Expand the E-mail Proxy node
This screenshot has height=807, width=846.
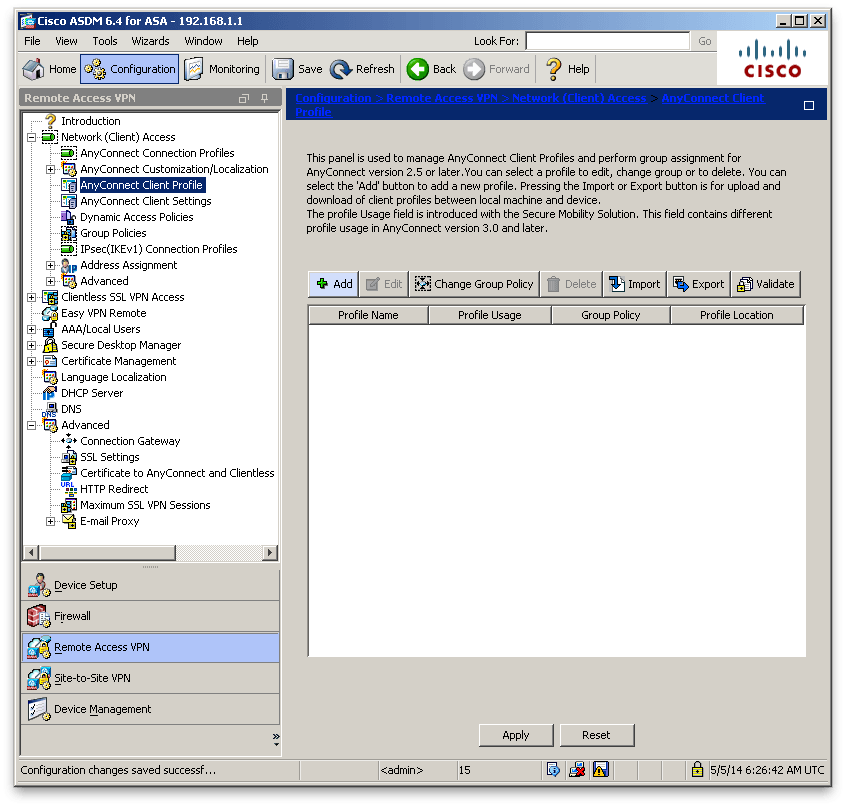coord(50,522)
